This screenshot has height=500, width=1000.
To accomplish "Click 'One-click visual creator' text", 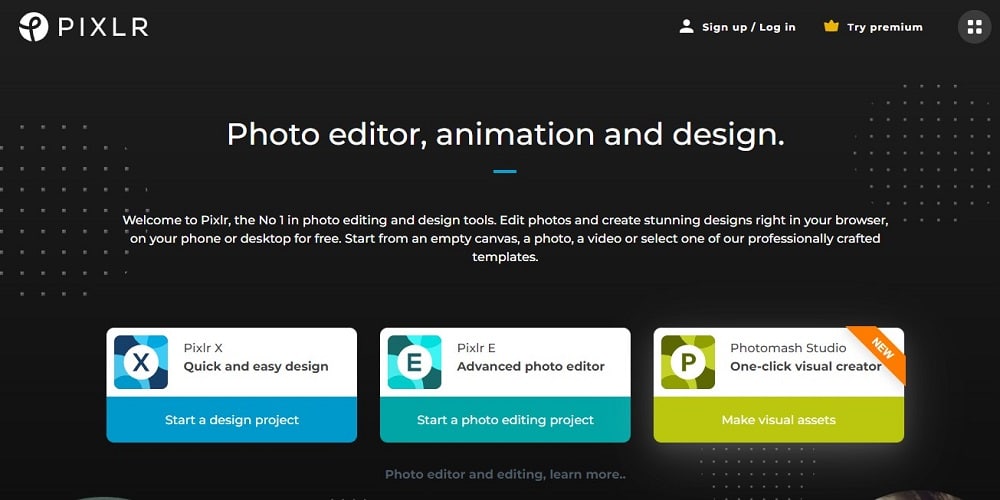I will coord(806,367).
